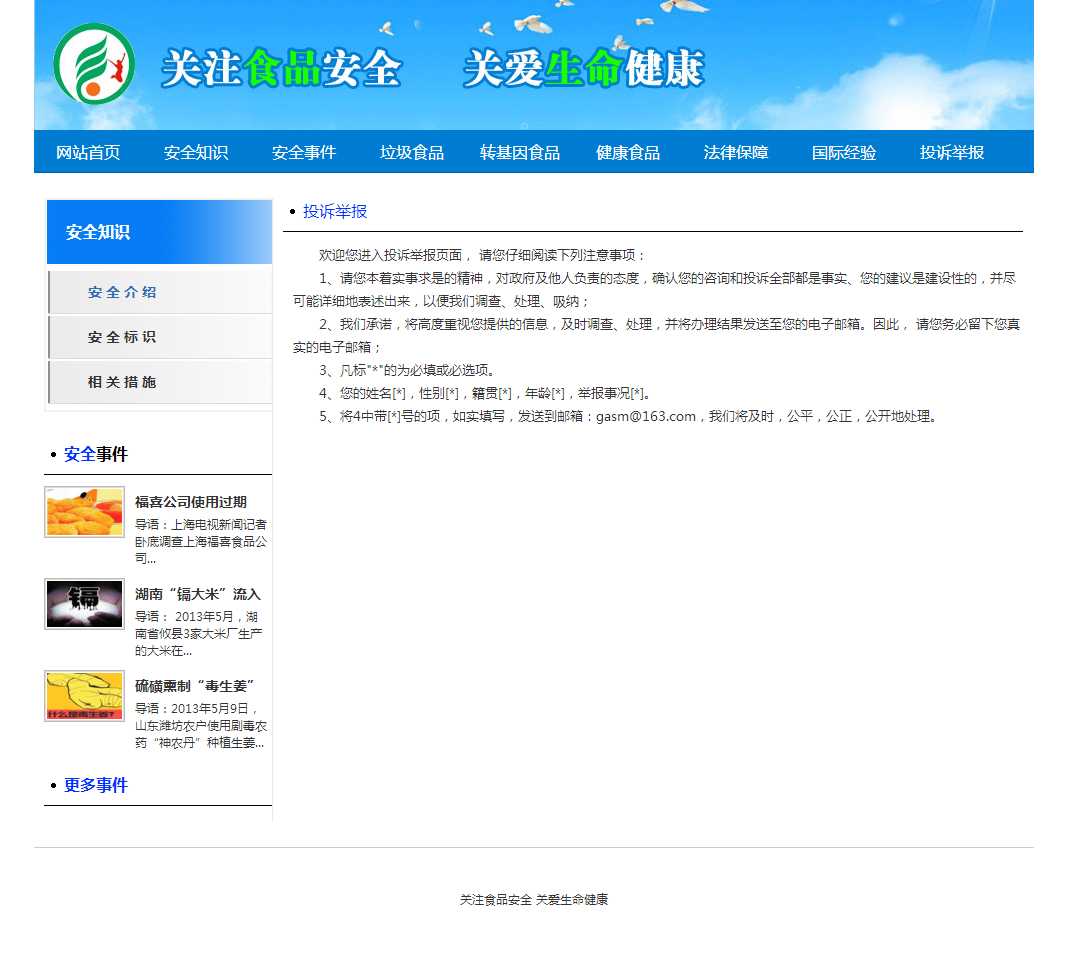Screen dimensions: 1067x963
Task: Open the fried food news thumbnail
Action: tap(85, 512)
